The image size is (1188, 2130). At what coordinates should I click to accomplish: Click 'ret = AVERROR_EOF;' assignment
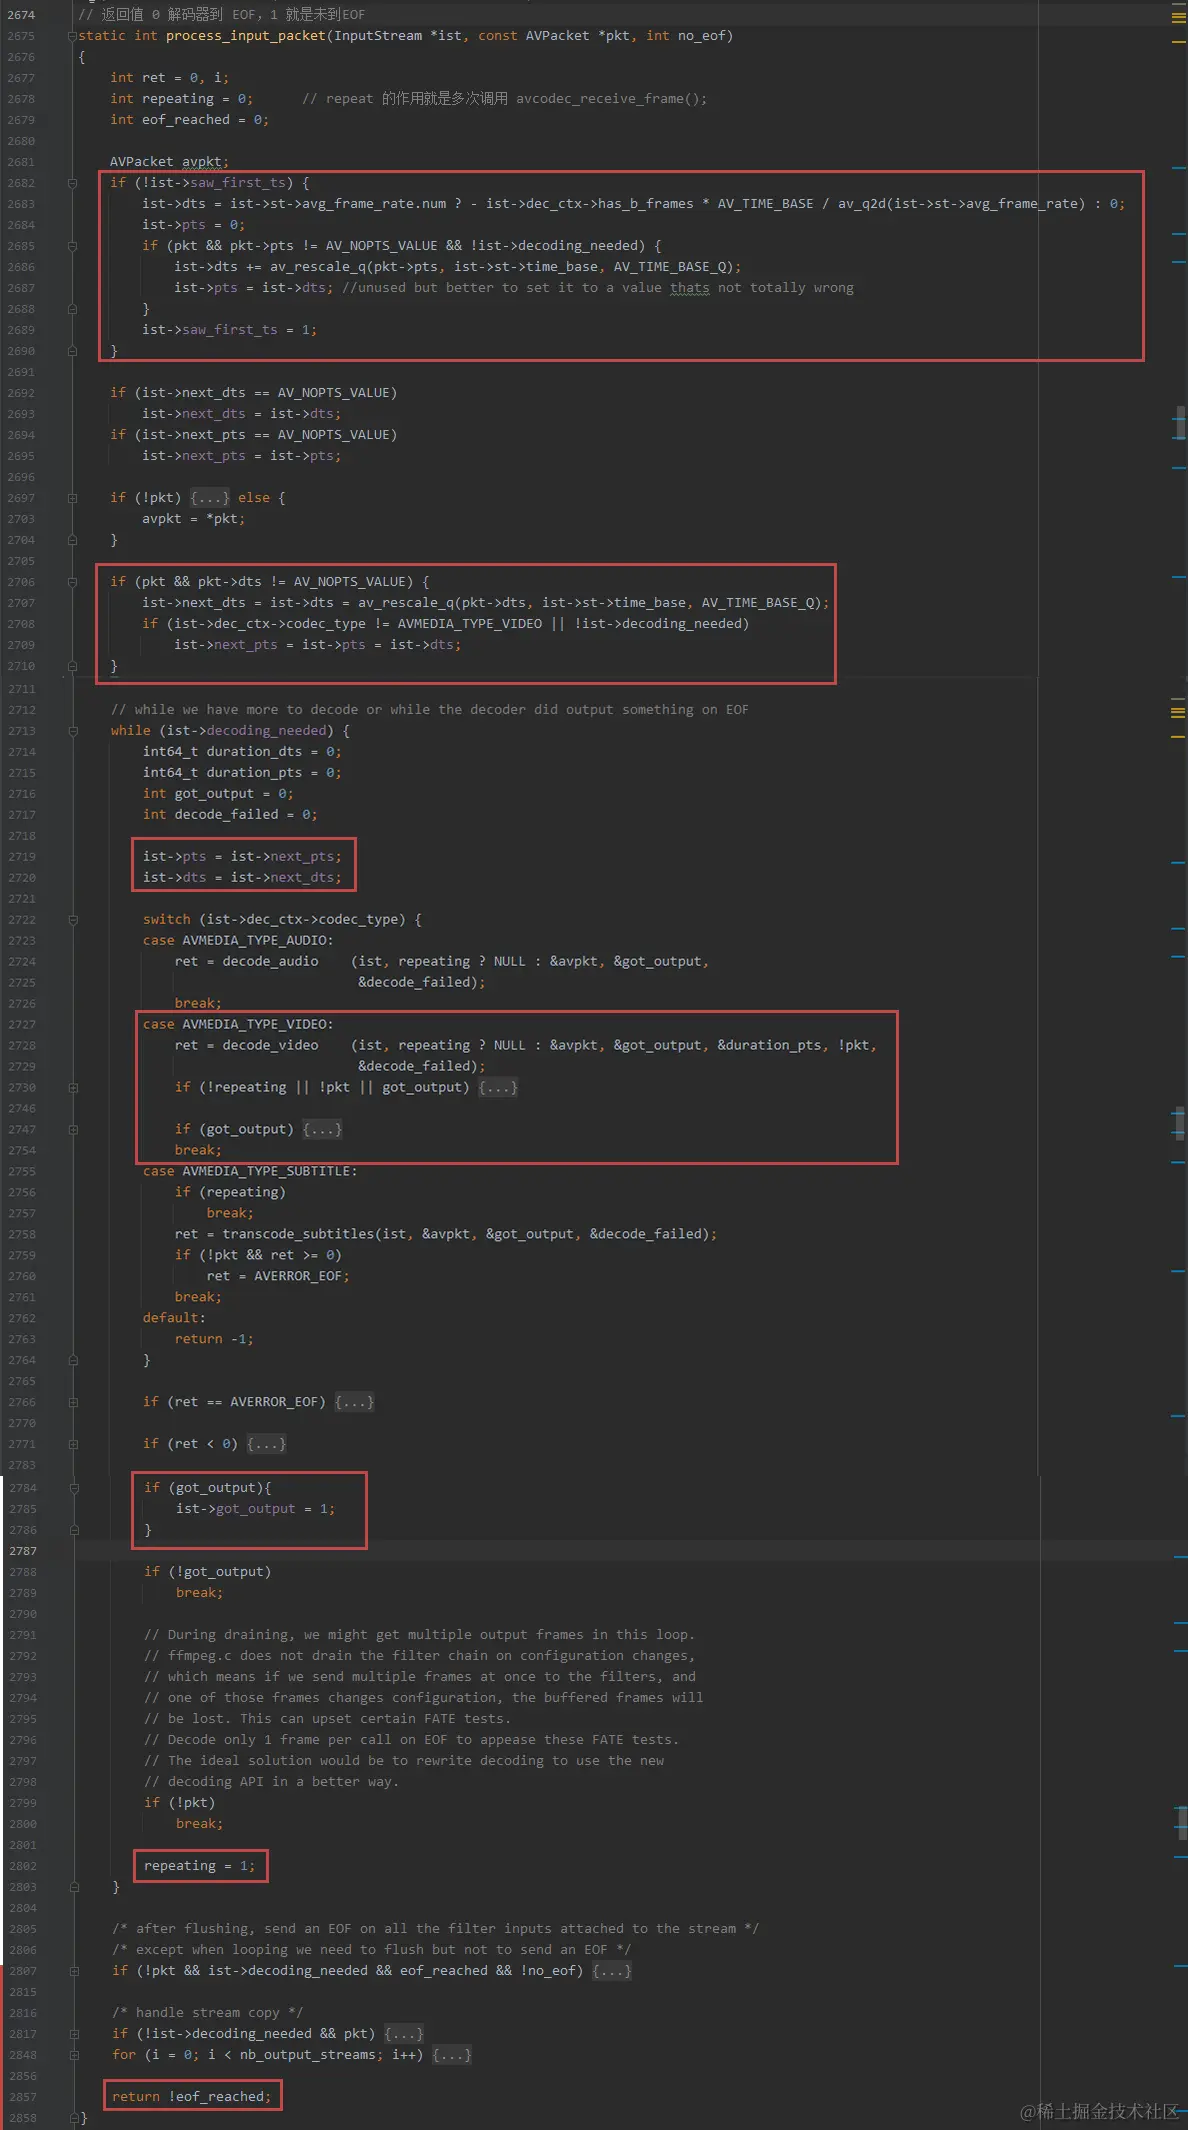(278, 1277)
